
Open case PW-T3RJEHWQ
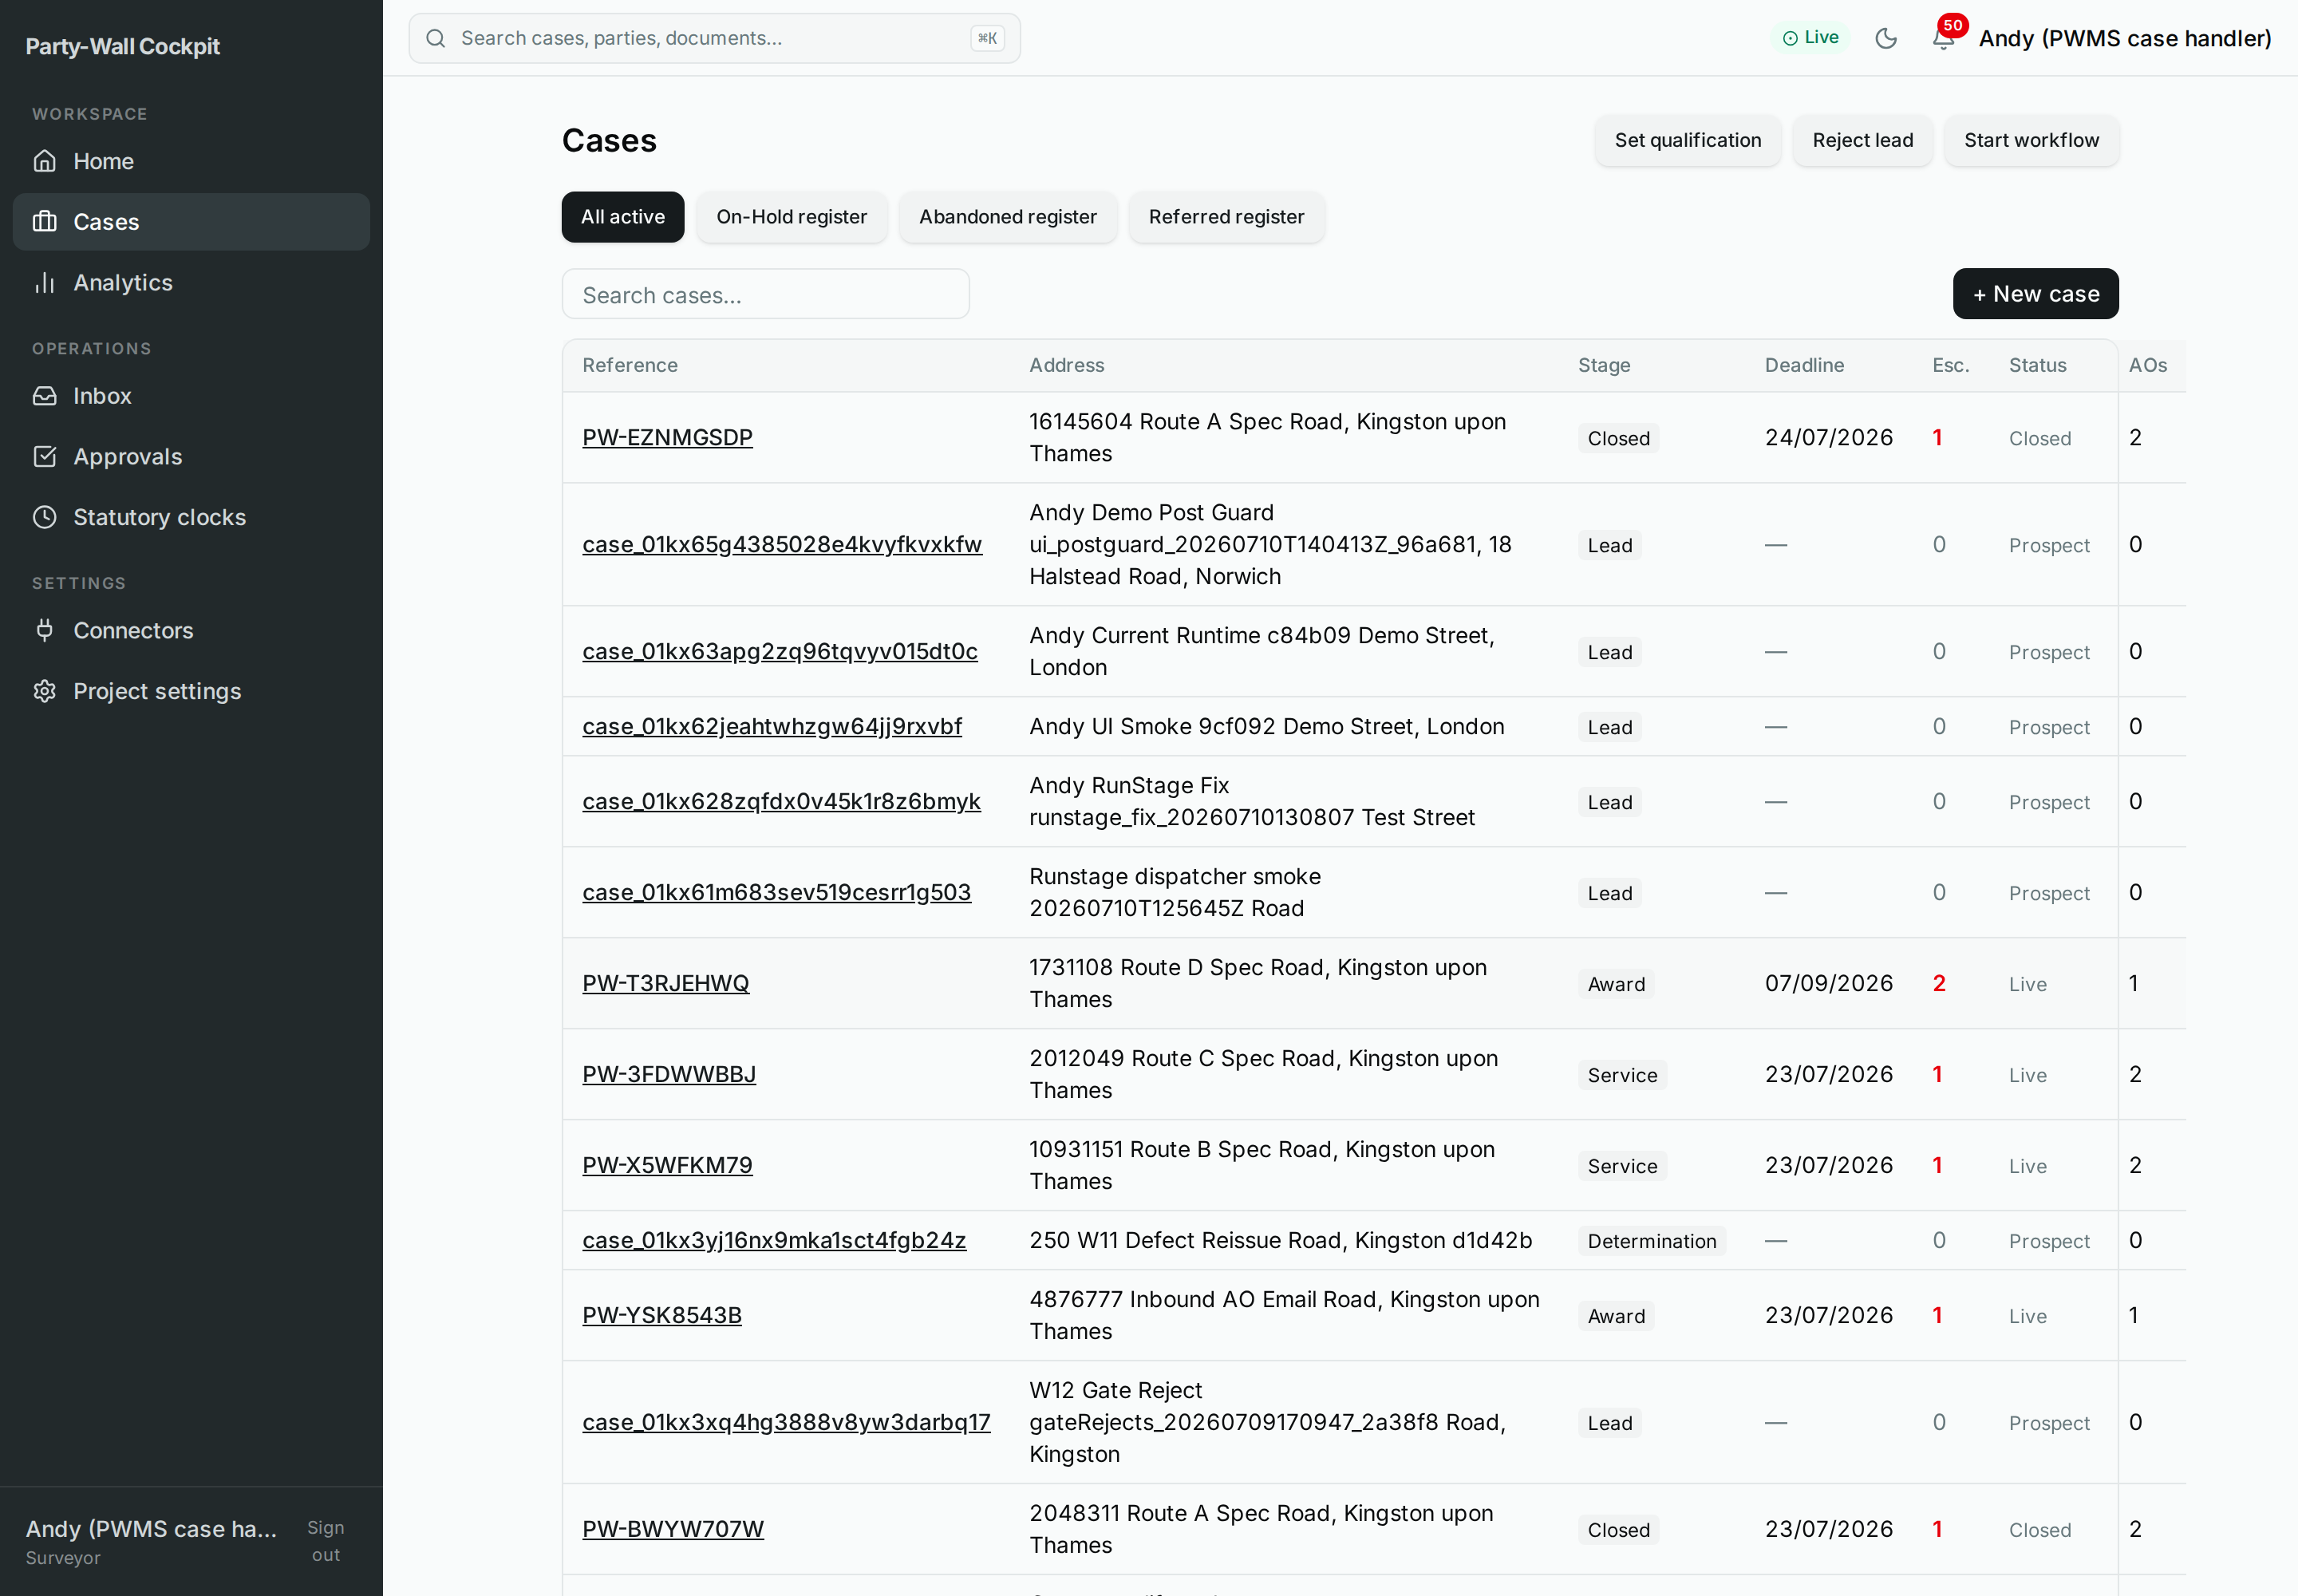666,983
